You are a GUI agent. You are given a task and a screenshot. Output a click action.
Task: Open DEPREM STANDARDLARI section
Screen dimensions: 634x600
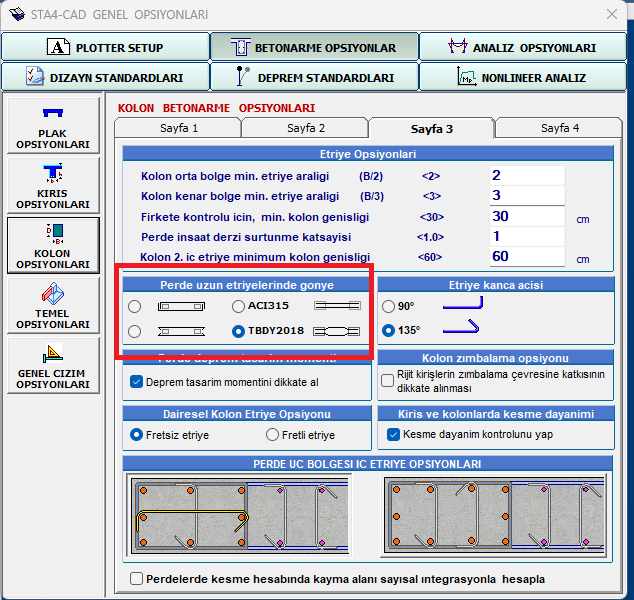(x=313, y=77)
